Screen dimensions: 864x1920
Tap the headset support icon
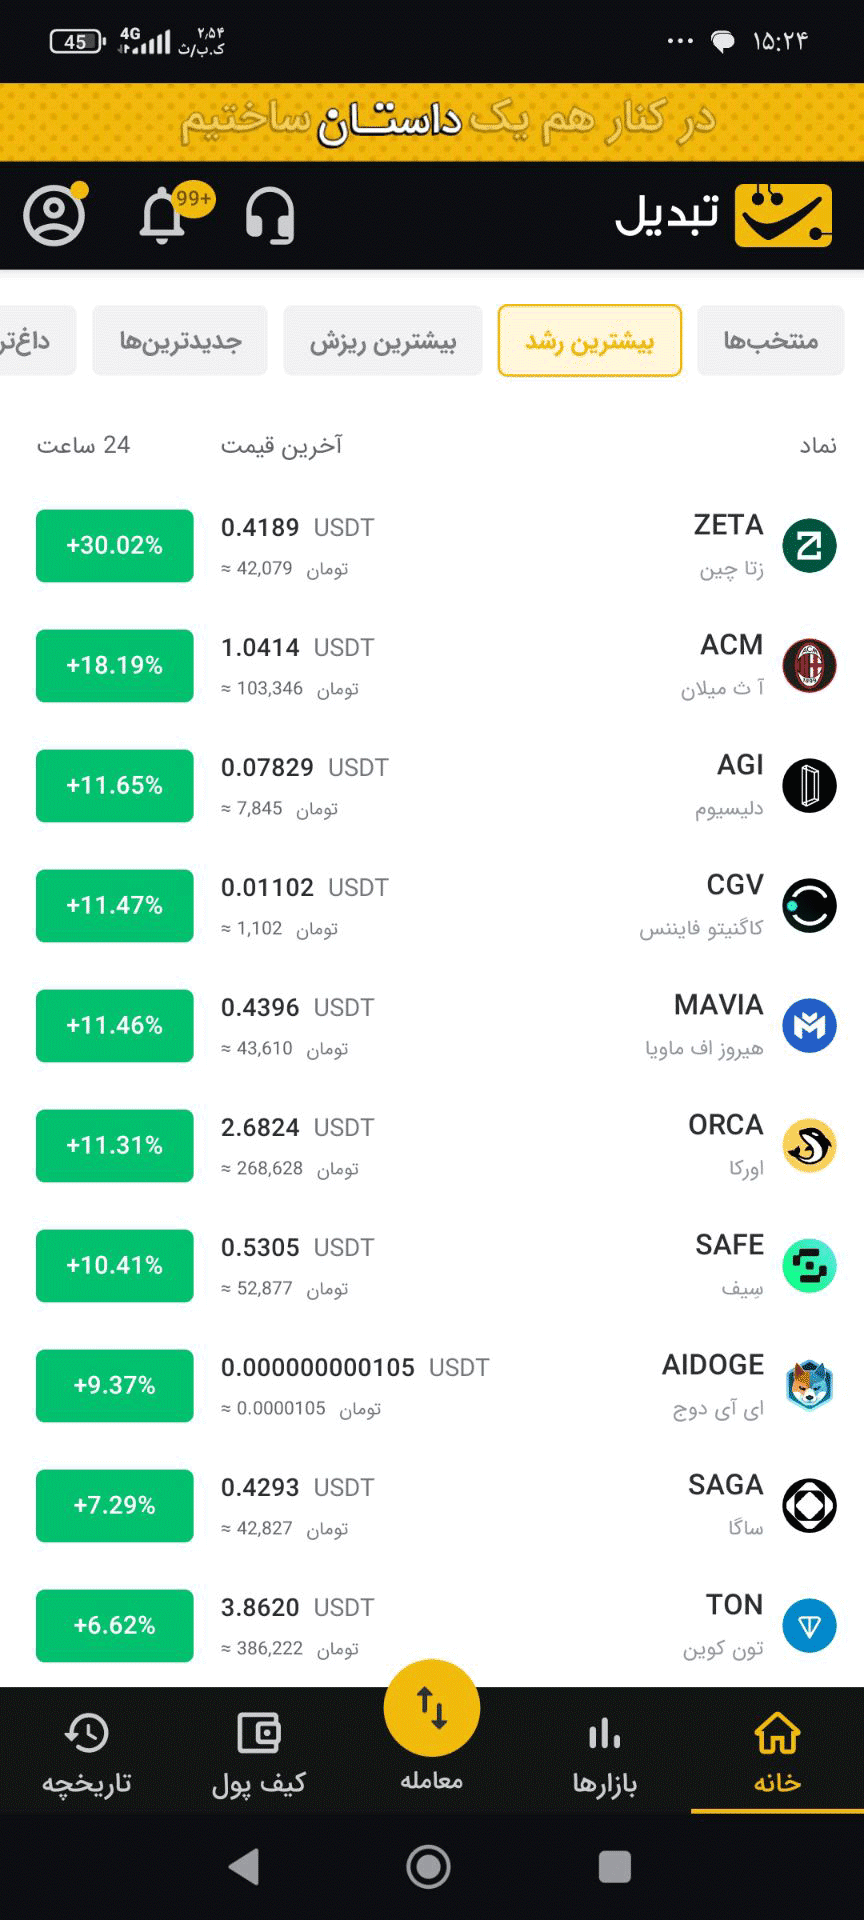(270, 215)
